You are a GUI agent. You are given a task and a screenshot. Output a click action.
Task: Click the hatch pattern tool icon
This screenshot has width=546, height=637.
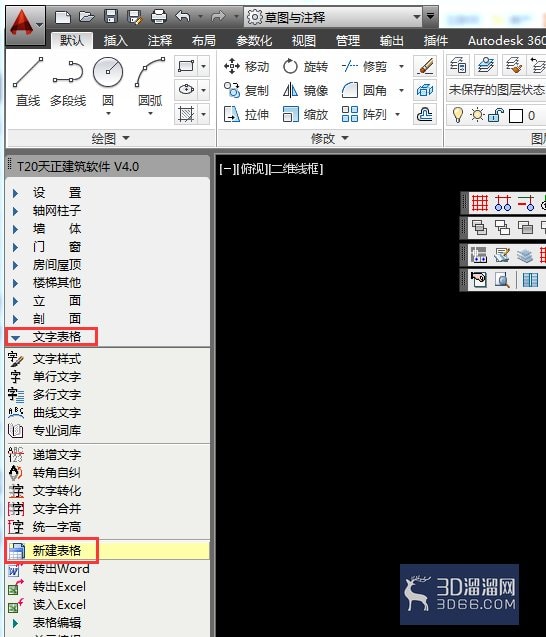(186, 114)
